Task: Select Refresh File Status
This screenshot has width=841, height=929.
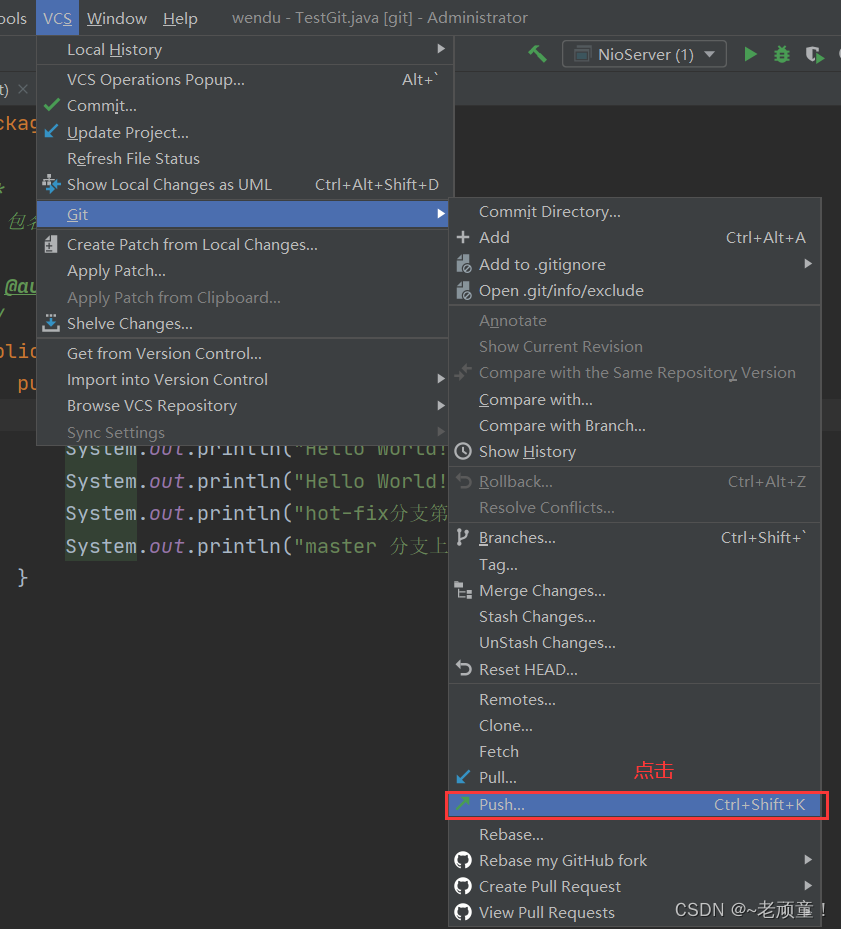Action: [x=245, y=159]
